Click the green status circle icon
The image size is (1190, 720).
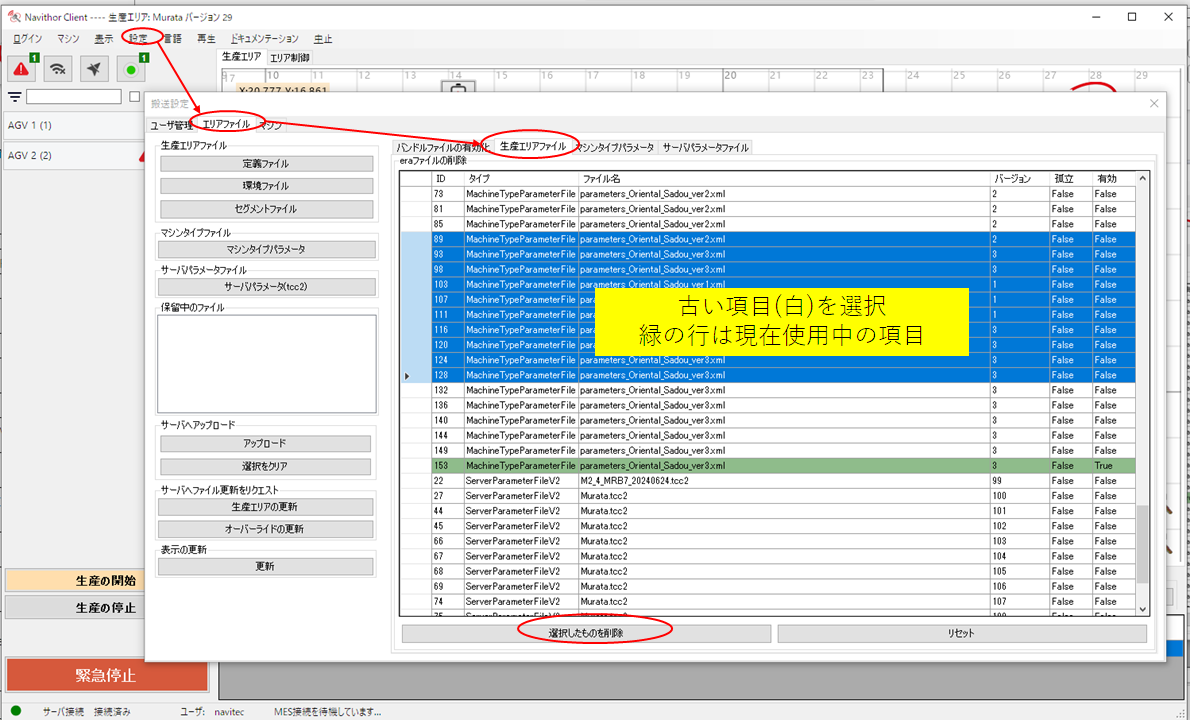pyautogui.click(x=131, y=69)
